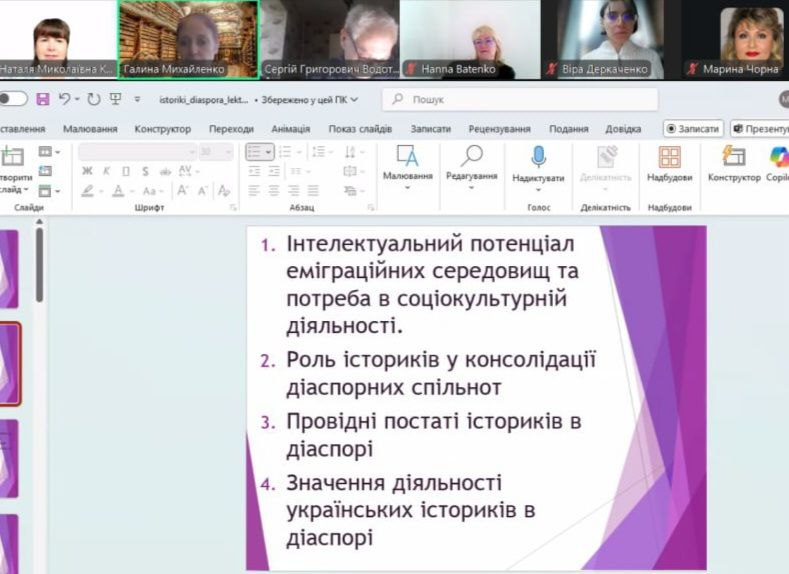This screenshot has height=574, width=789.
Task: Click the Save icon in quick access toolbar
Action: [42, 99]
